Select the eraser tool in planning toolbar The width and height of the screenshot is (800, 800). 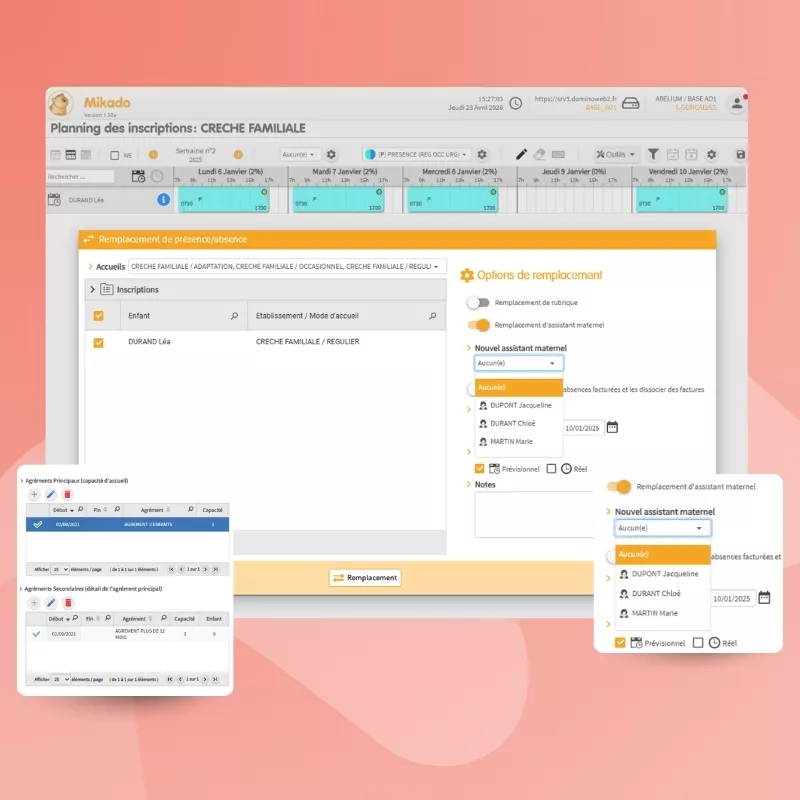coord(539,155)
